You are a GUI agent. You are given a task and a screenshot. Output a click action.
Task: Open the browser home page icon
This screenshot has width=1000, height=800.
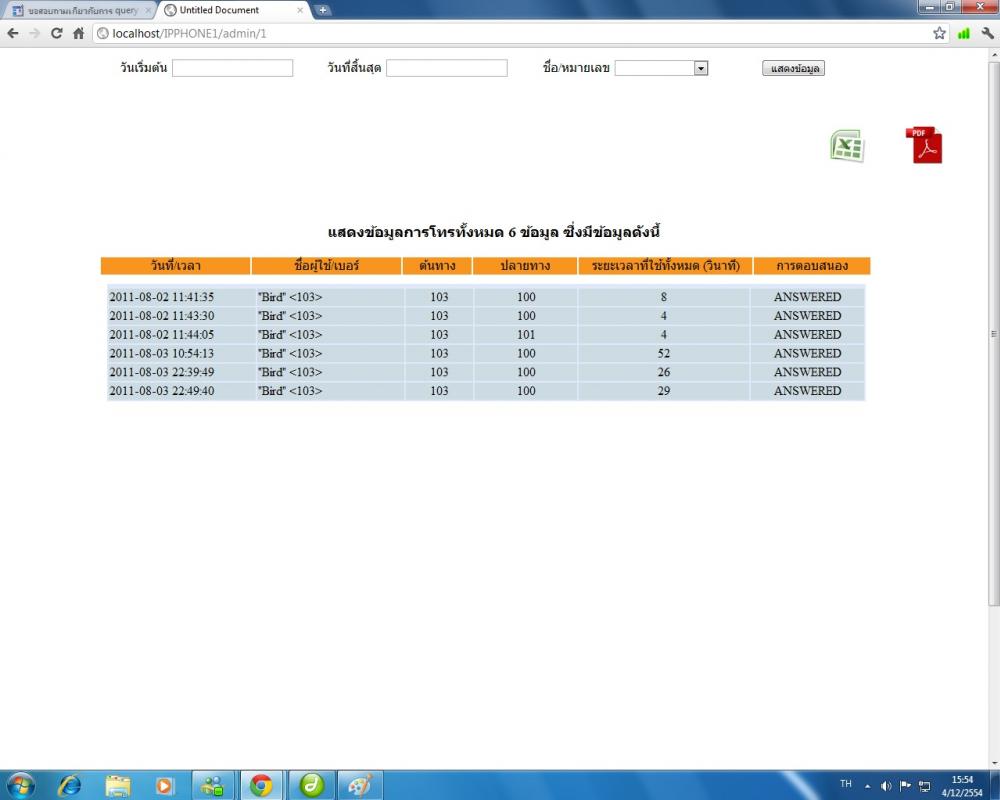78,33
